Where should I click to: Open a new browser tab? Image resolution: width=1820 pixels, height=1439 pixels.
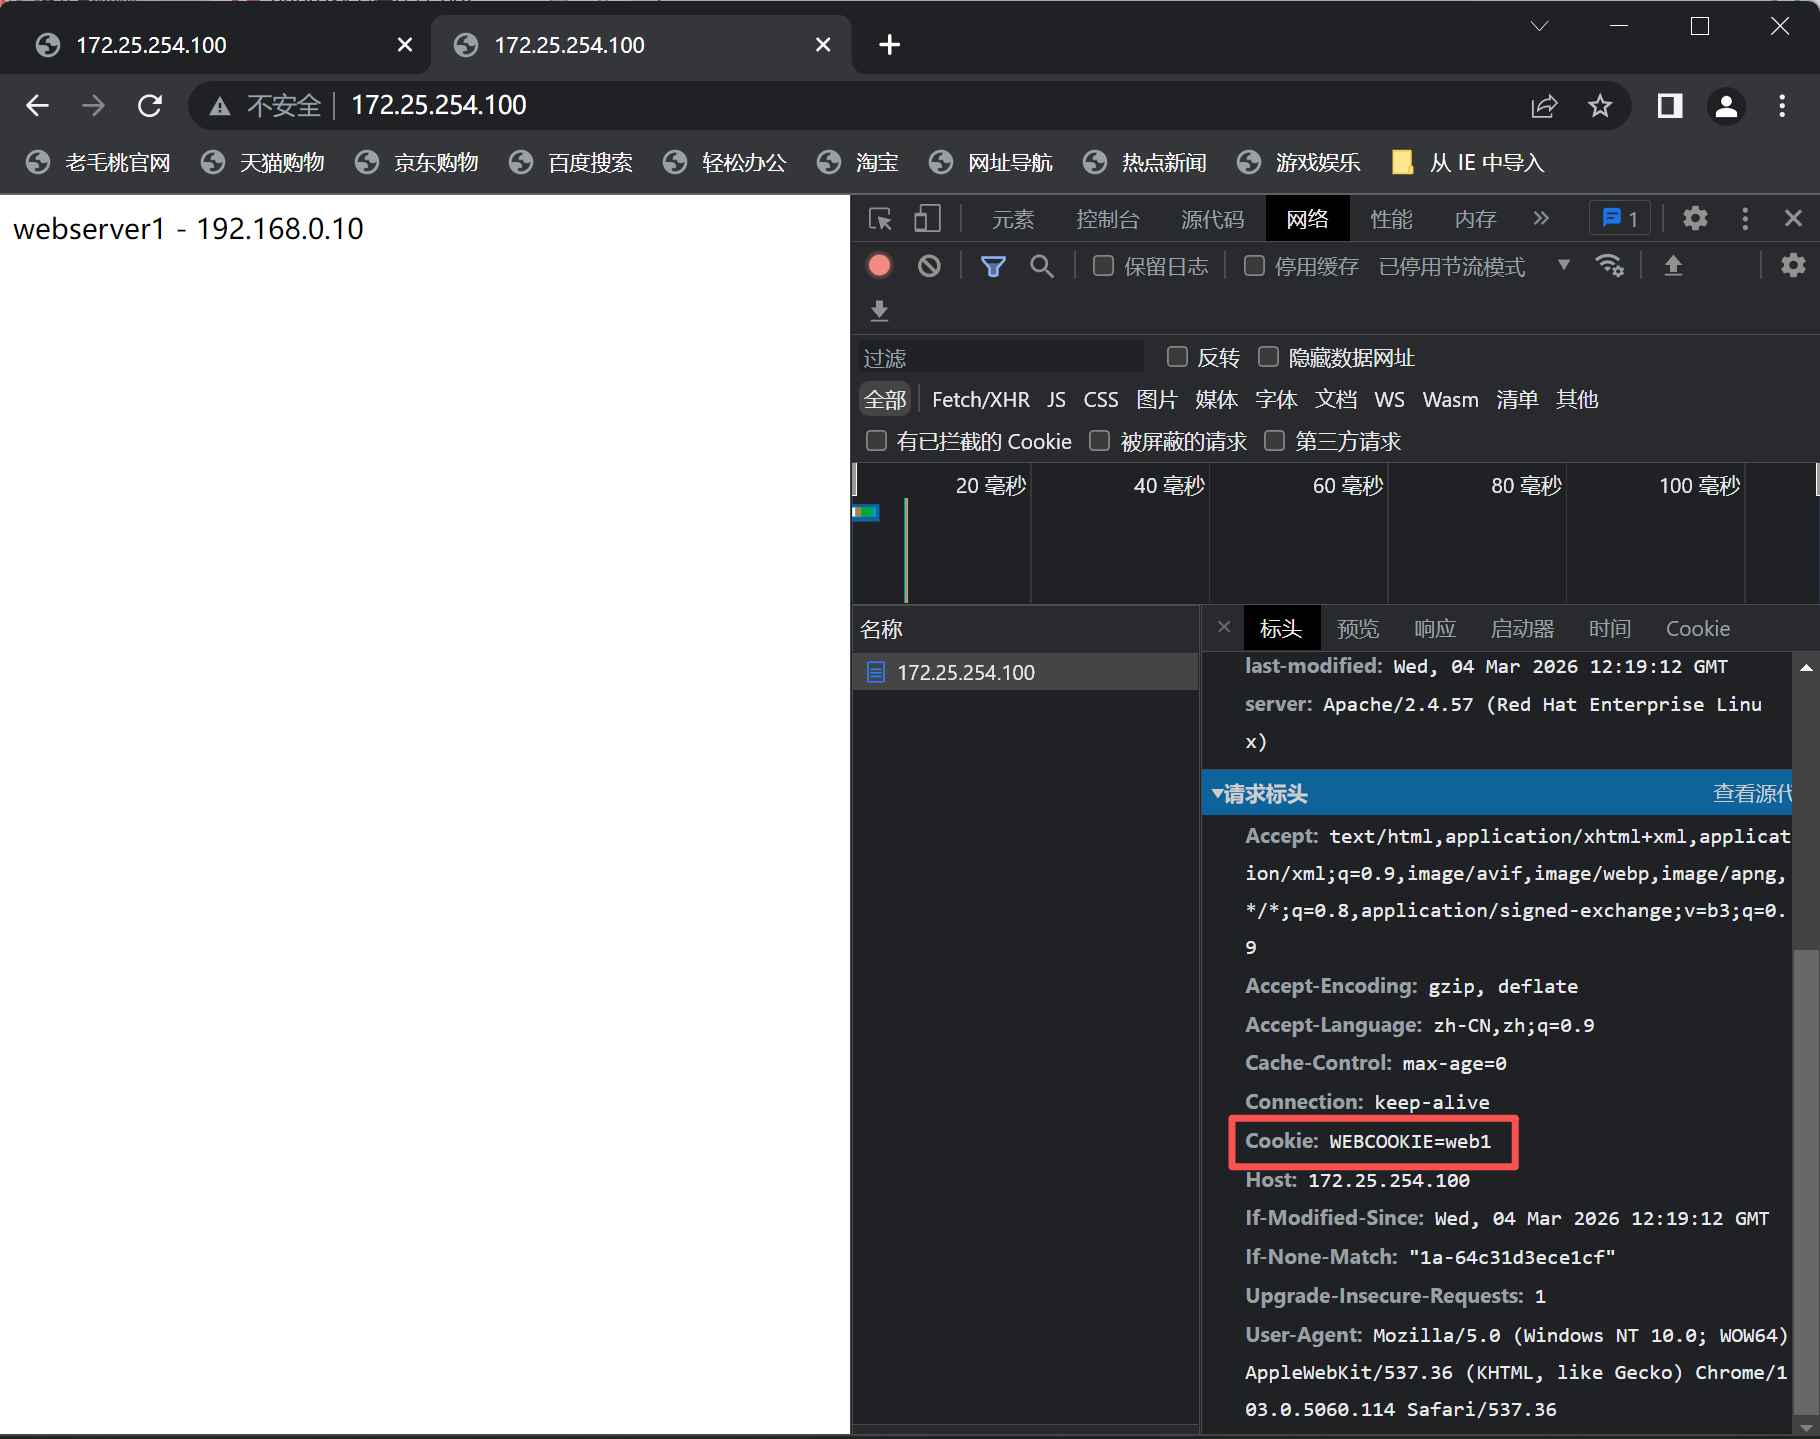tap(889, 45)
